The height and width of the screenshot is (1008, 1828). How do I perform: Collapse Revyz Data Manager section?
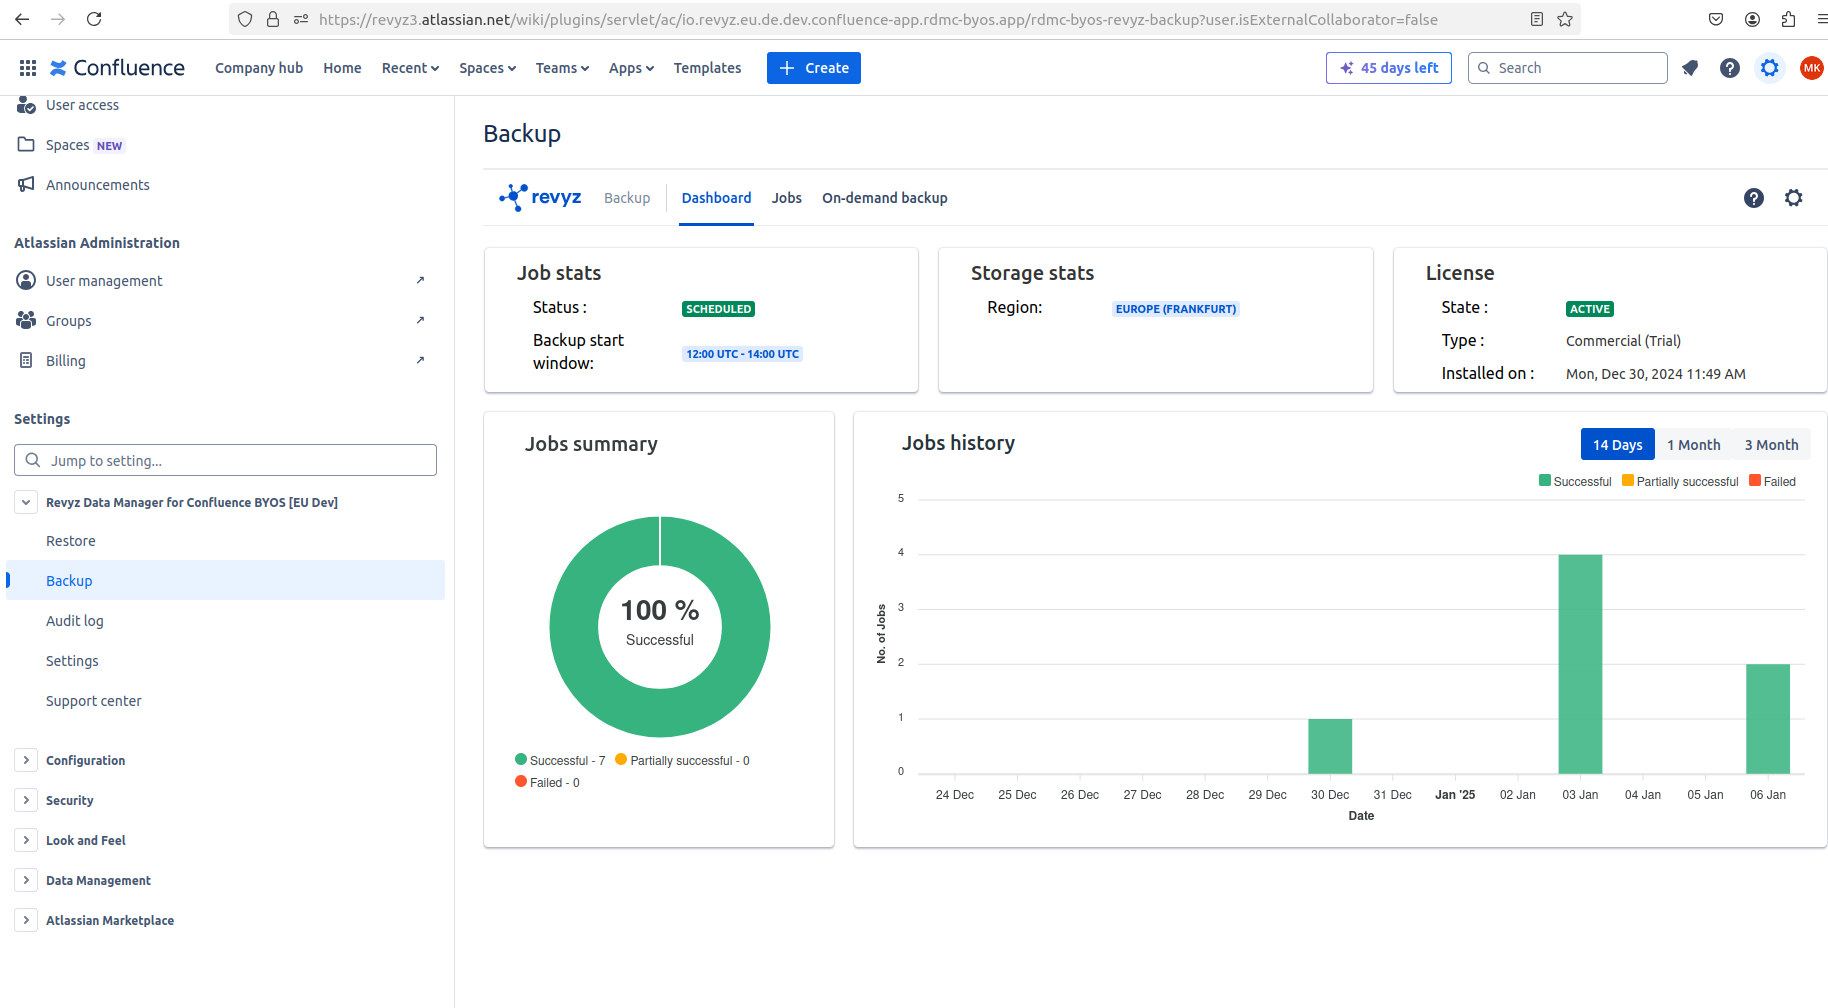26,502
